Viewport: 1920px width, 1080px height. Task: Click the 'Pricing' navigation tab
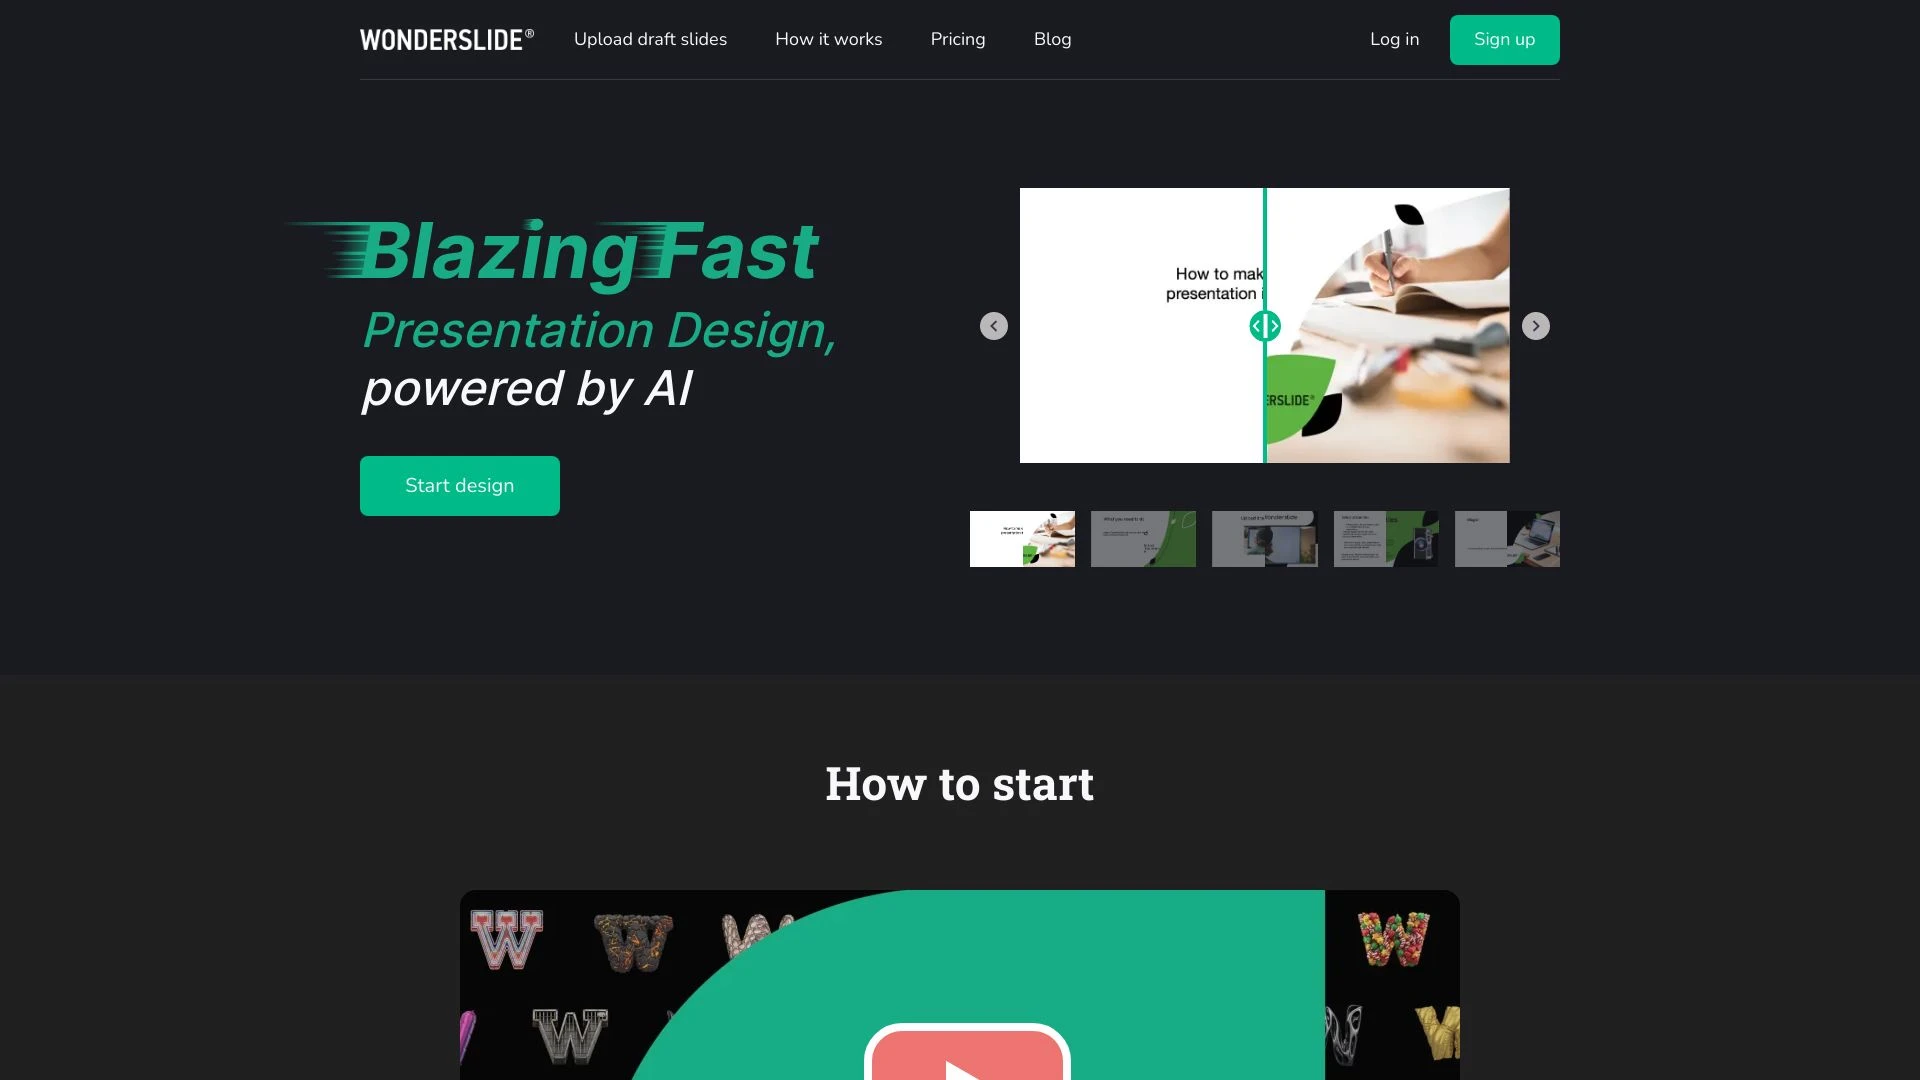pyautogui.click(x=957, y=38)
